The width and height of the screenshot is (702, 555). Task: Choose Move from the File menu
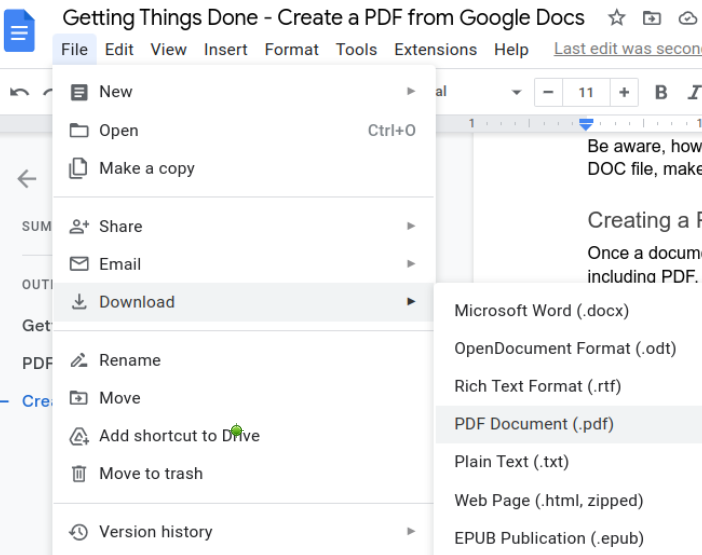click(x=244, y=398)
